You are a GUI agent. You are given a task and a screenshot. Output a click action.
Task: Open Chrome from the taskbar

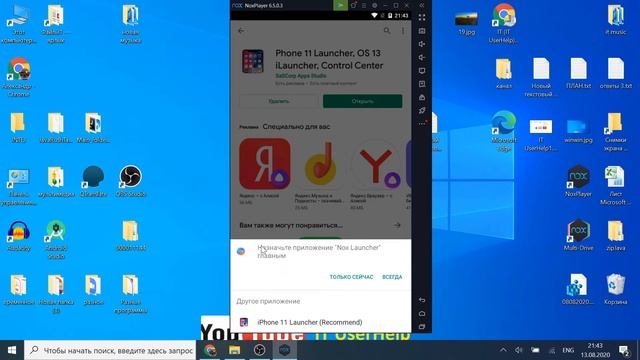pos(210,350)
